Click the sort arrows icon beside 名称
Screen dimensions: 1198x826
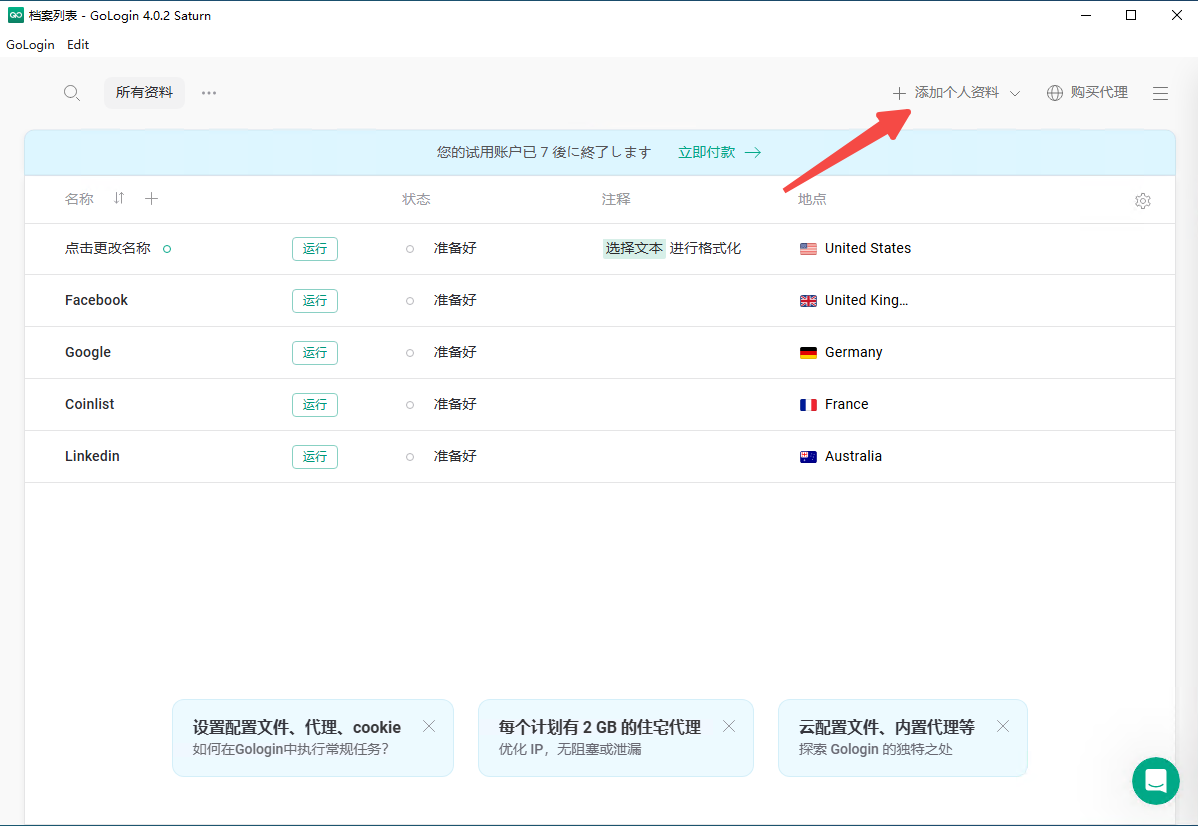pyautogui.click(x=119, y=198)
